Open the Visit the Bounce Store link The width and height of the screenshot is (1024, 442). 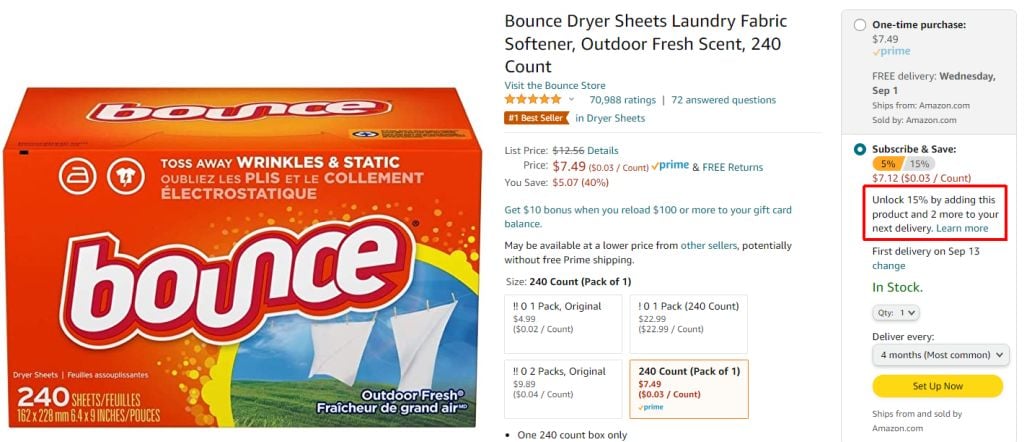tap(554, 86)
